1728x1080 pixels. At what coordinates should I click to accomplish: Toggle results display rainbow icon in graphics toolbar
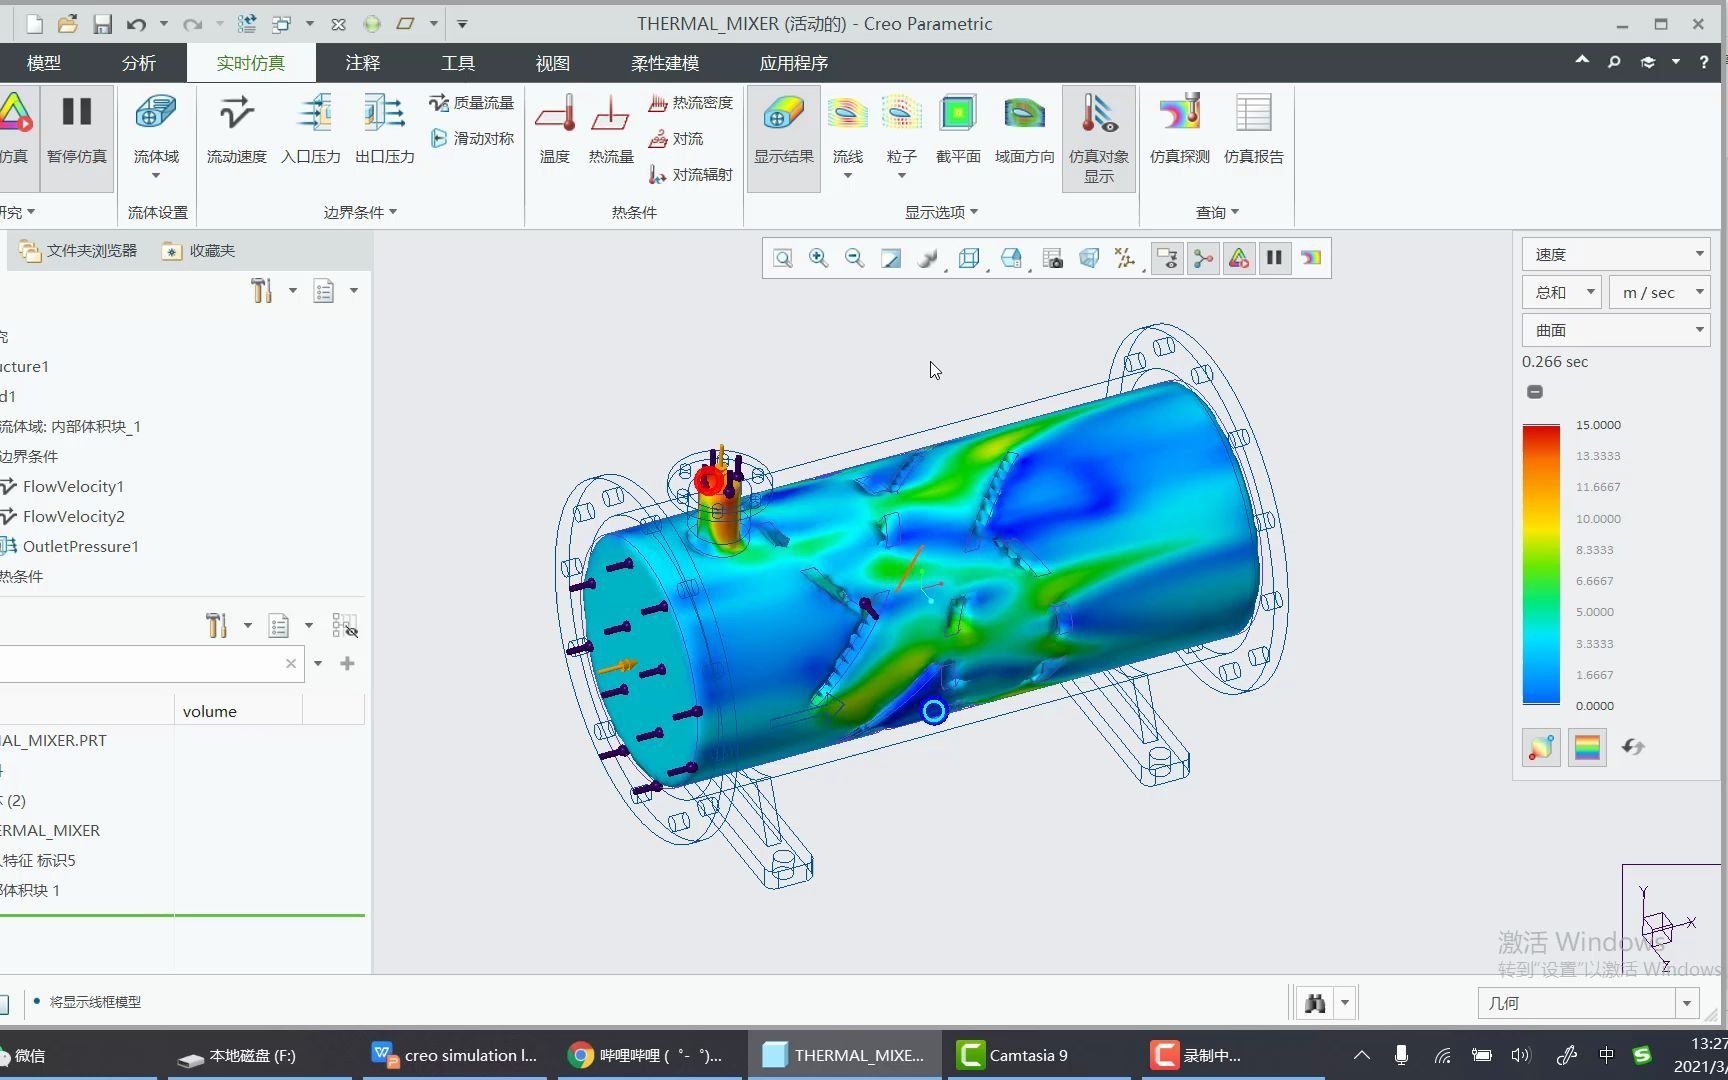pos(1311,259)
